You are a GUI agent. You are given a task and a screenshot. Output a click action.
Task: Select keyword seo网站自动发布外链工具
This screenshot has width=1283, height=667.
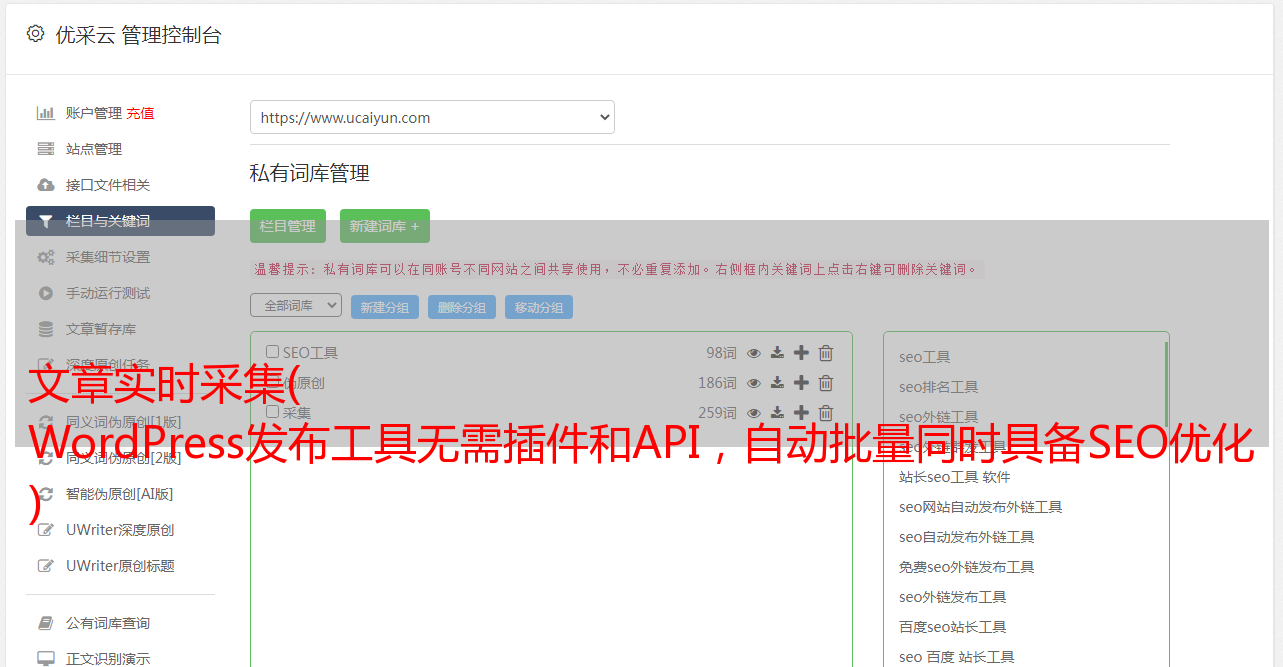click(x=981, y=507)
